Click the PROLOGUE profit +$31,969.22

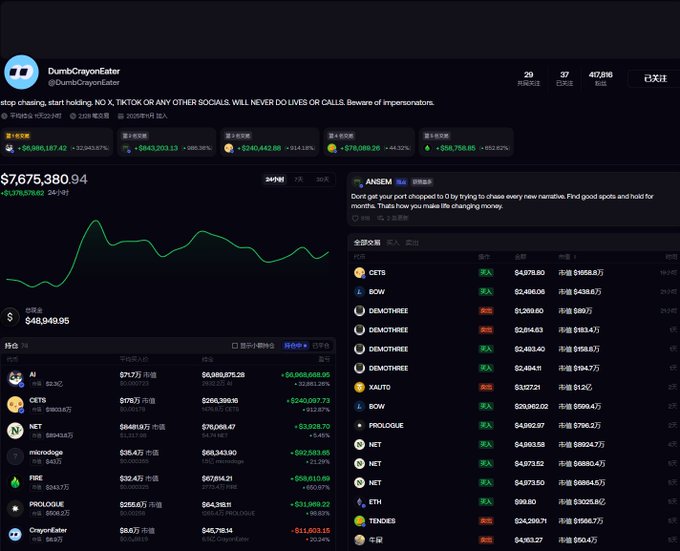310,505
